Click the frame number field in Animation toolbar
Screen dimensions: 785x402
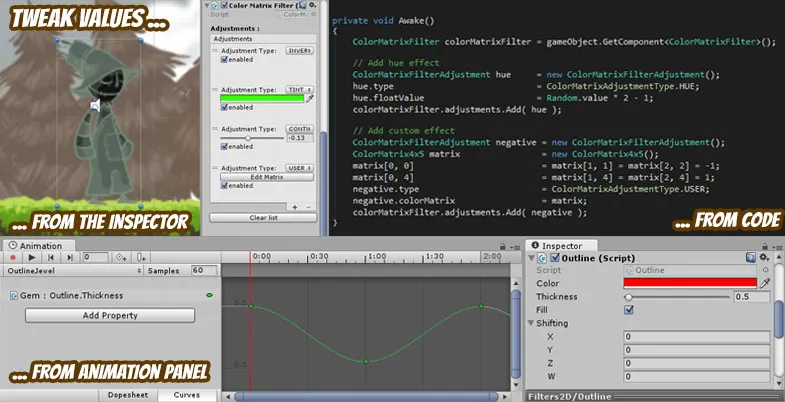(95, 257)
